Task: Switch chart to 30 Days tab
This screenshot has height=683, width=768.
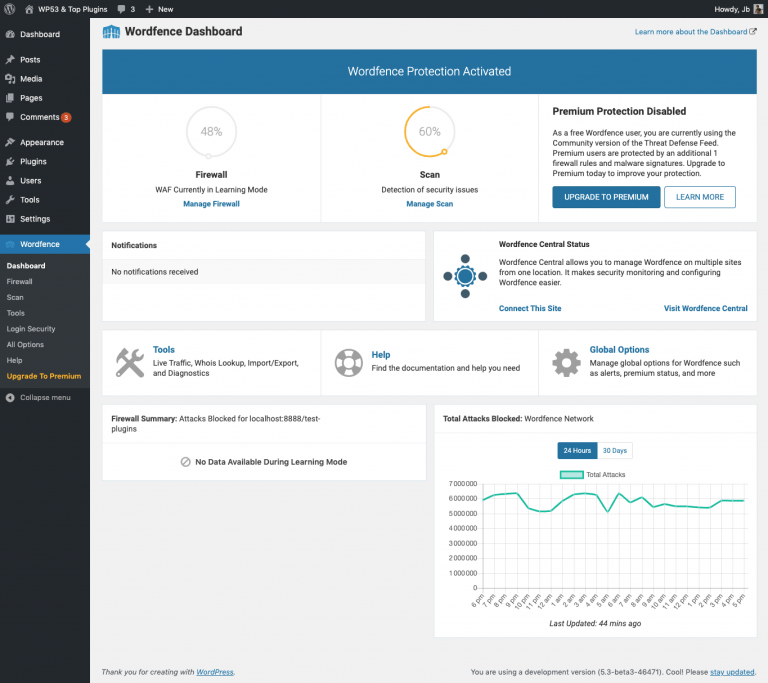Action: pyautogui.click(x=615, y=450)
